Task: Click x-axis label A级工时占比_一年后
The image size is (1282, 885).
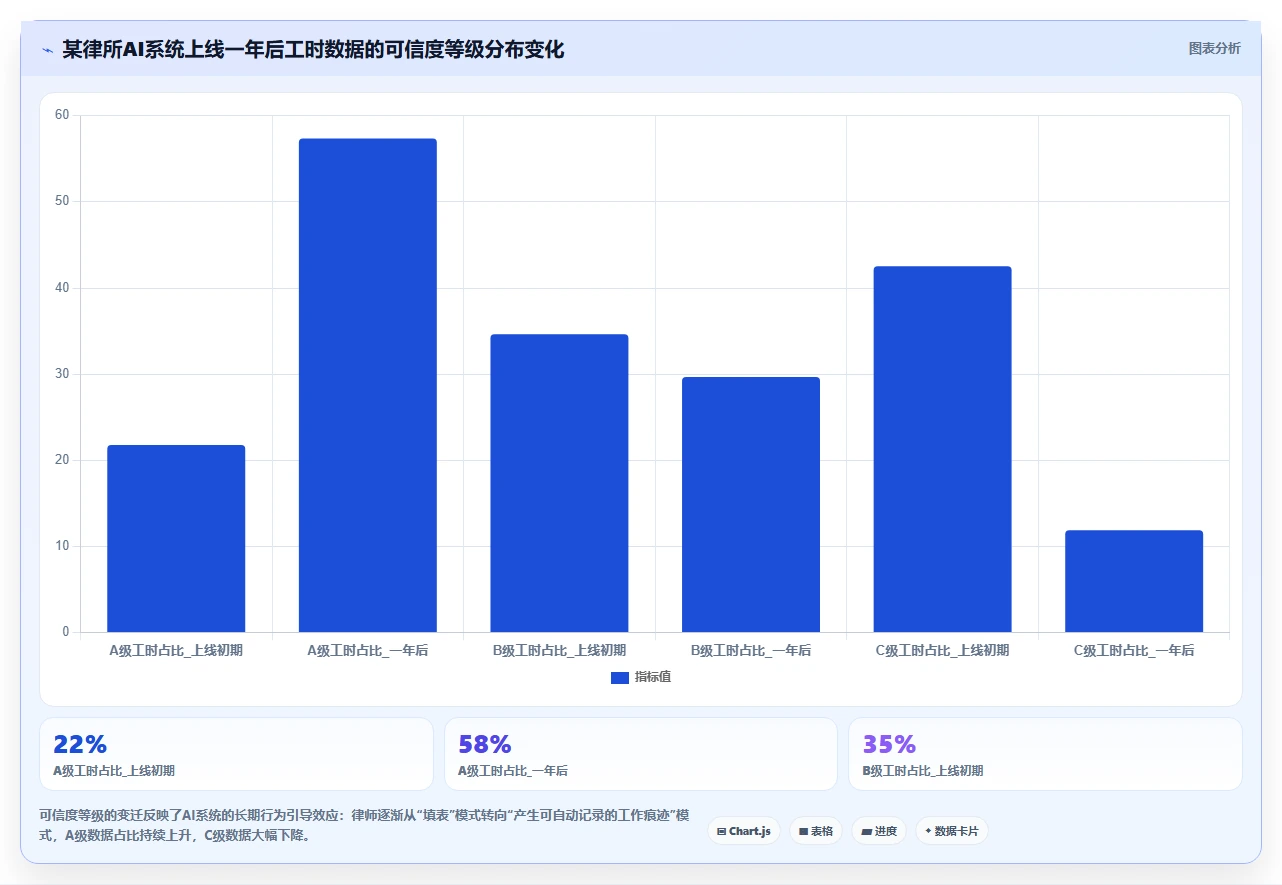Action: pos(368,650)
